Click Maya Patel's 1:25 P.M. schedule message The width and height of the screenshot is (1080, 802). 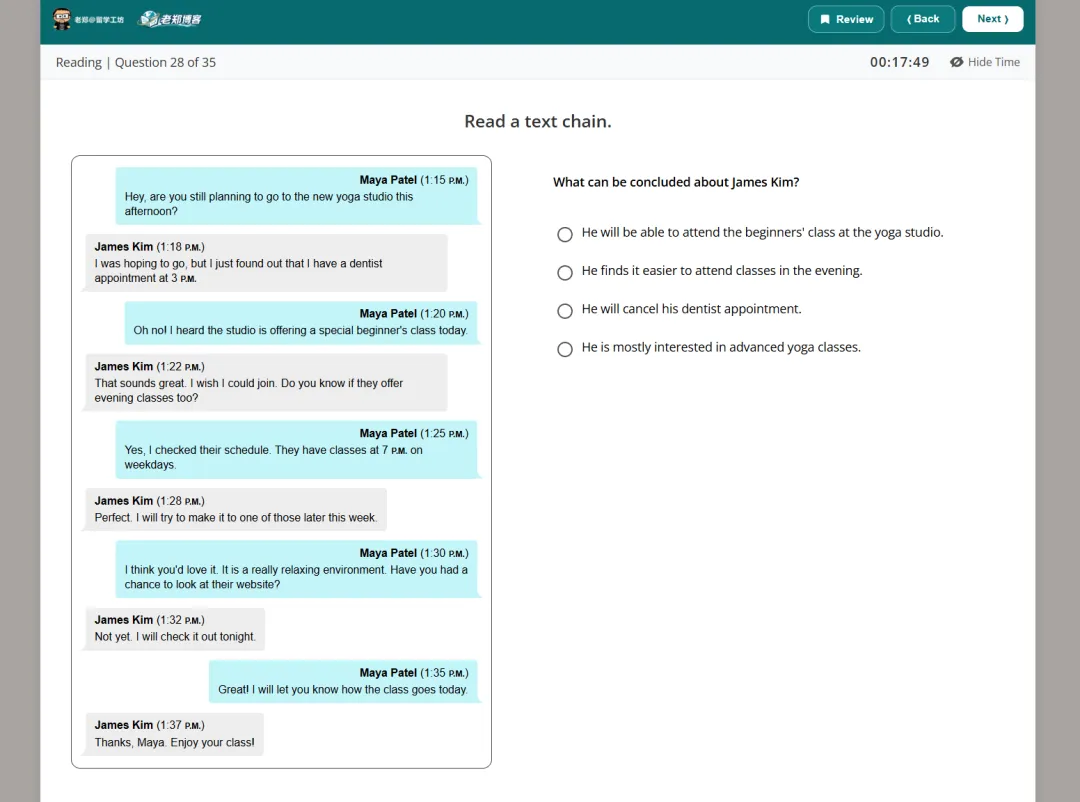(297, 449)
